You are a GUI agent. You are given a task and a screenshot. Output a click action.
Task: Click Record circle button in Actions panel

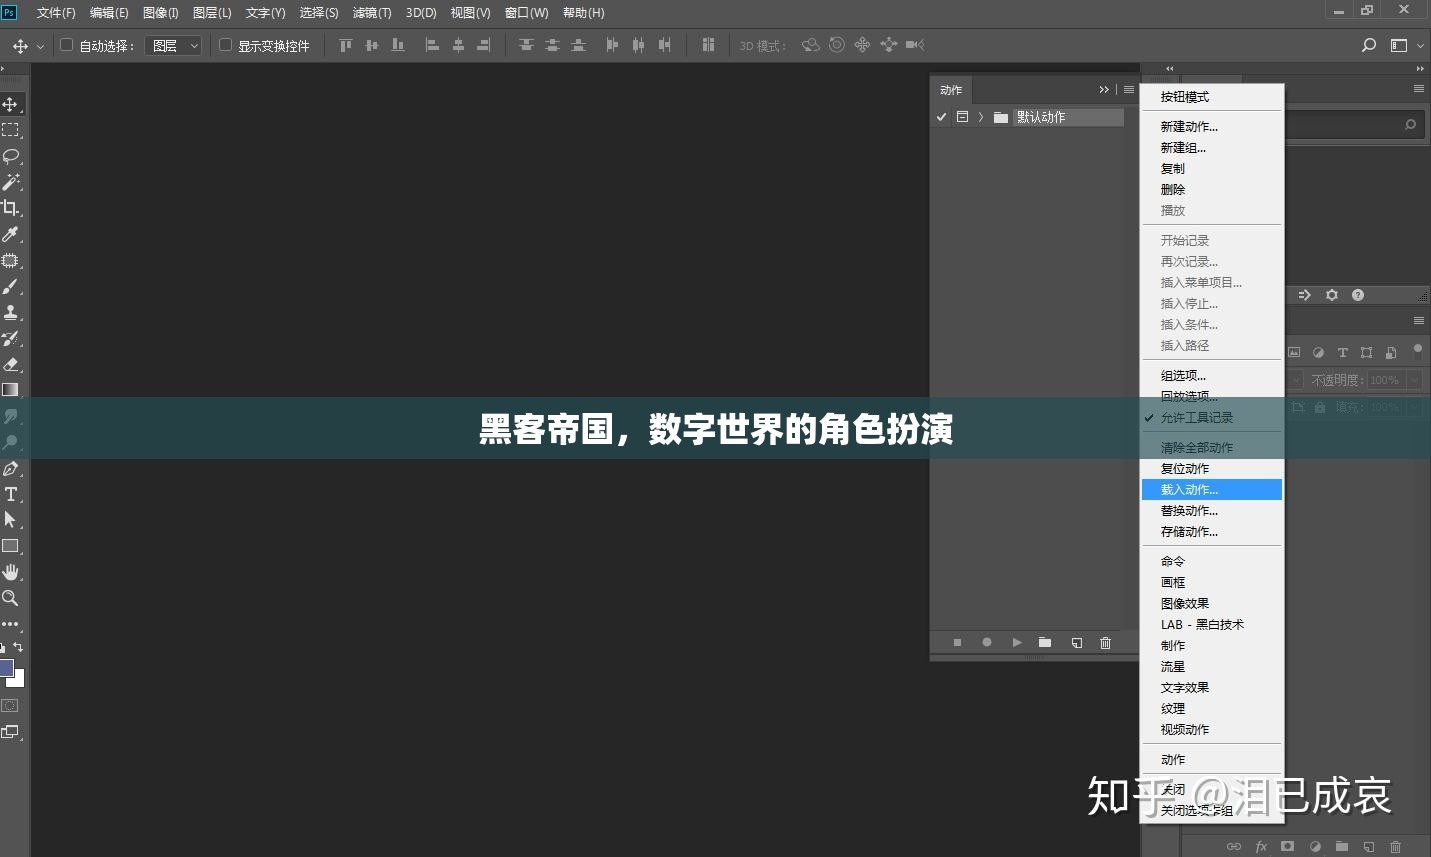coord(987,643)
